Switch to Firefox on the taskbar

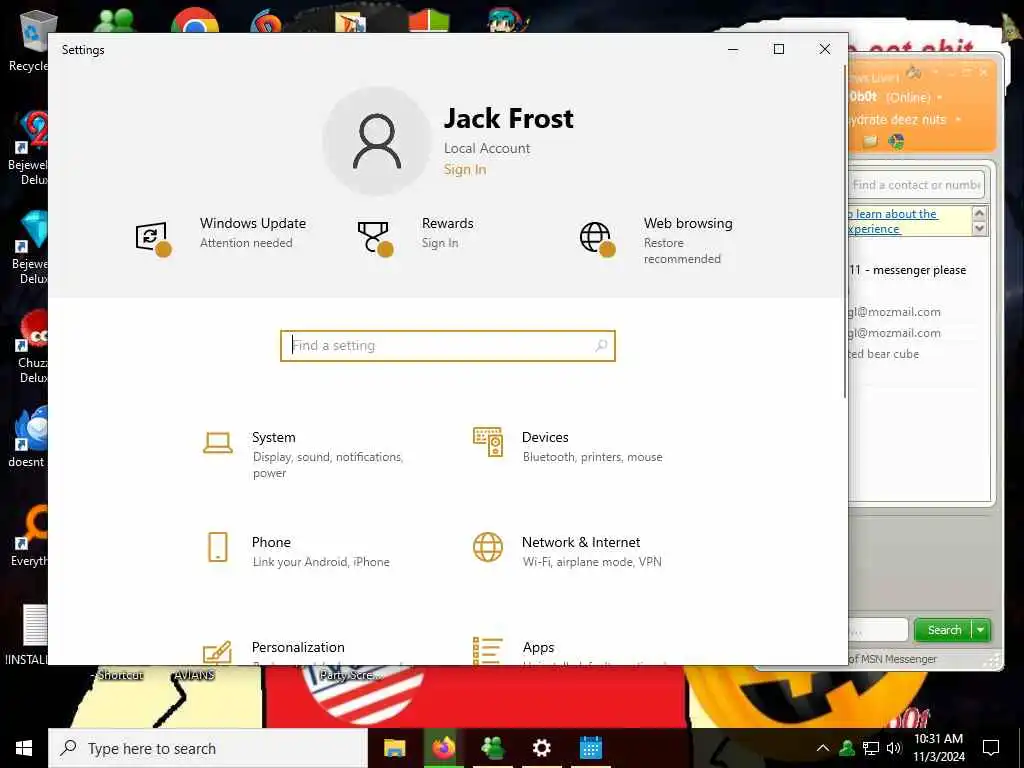coord(443,748)
